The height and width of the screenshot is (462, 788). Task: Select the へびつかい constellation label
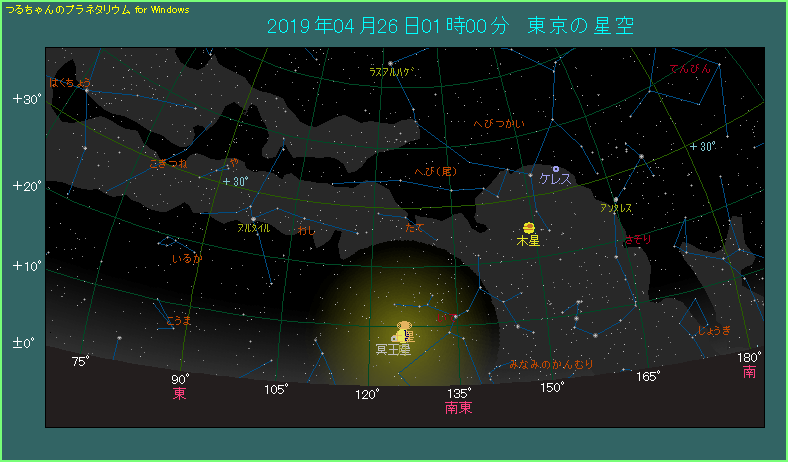[x=498, y=124]
